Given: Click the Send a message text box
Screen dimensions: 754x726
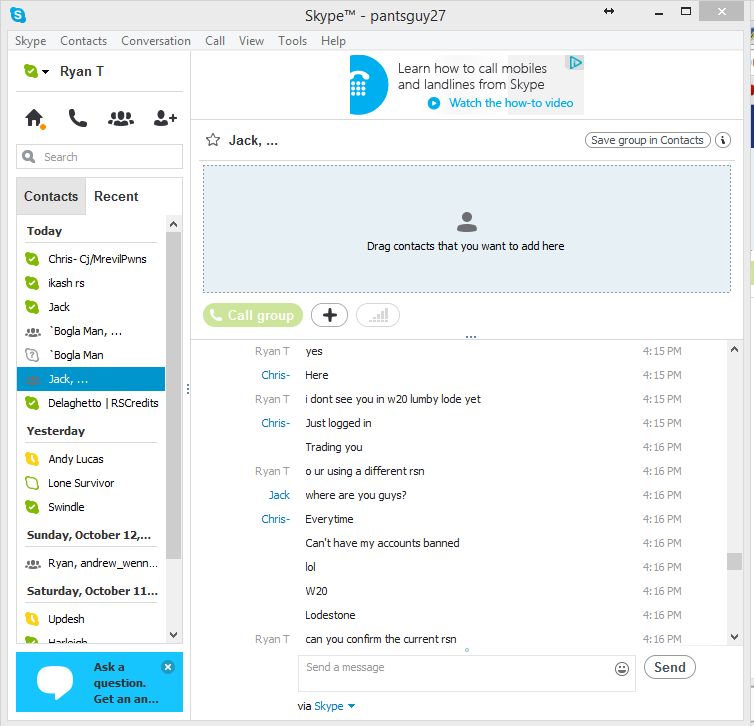Looking at the screenshot, I should [x=466, y=673].
